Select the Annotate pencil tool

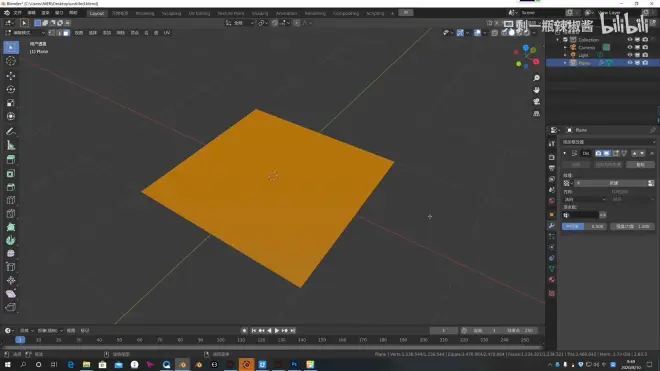pyautogui.click(x=11, y=132)
